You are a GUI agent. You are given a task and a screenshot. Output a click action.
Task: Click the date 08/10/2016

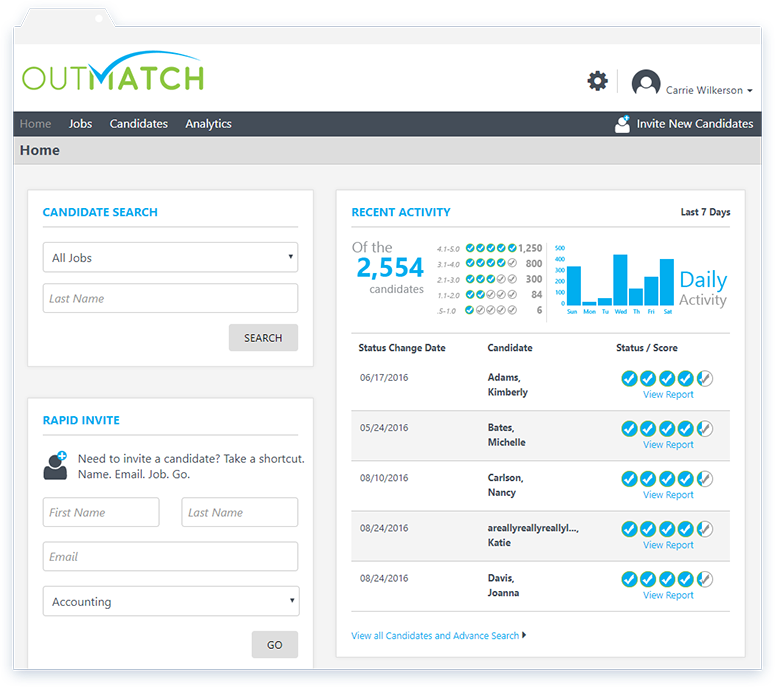coord(384,478)
